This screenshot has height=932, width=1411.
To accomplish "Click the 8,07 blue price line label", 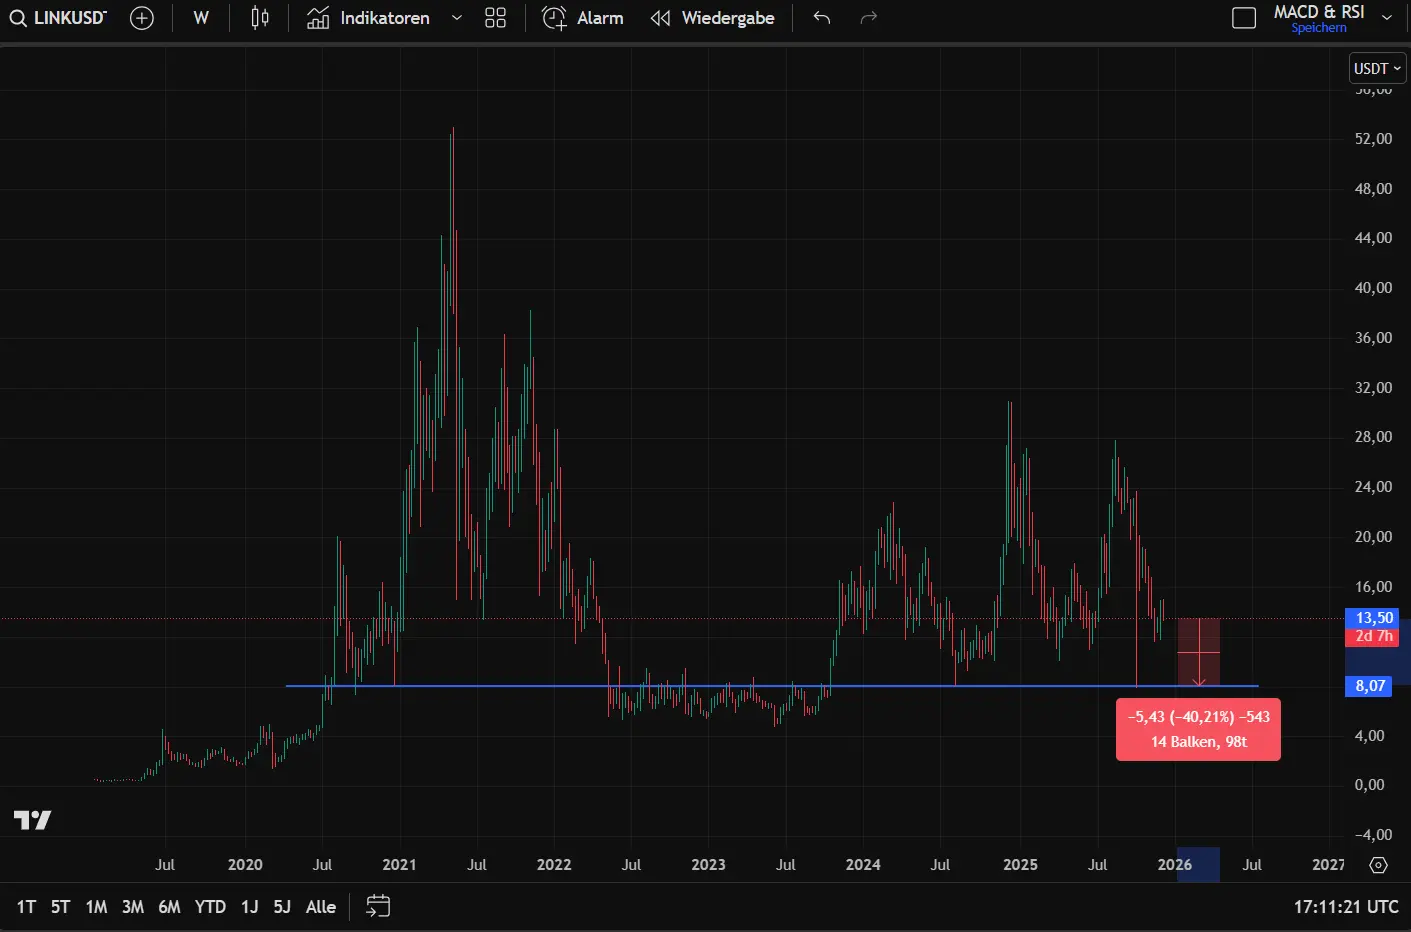I will click(x=1370, y=686).
